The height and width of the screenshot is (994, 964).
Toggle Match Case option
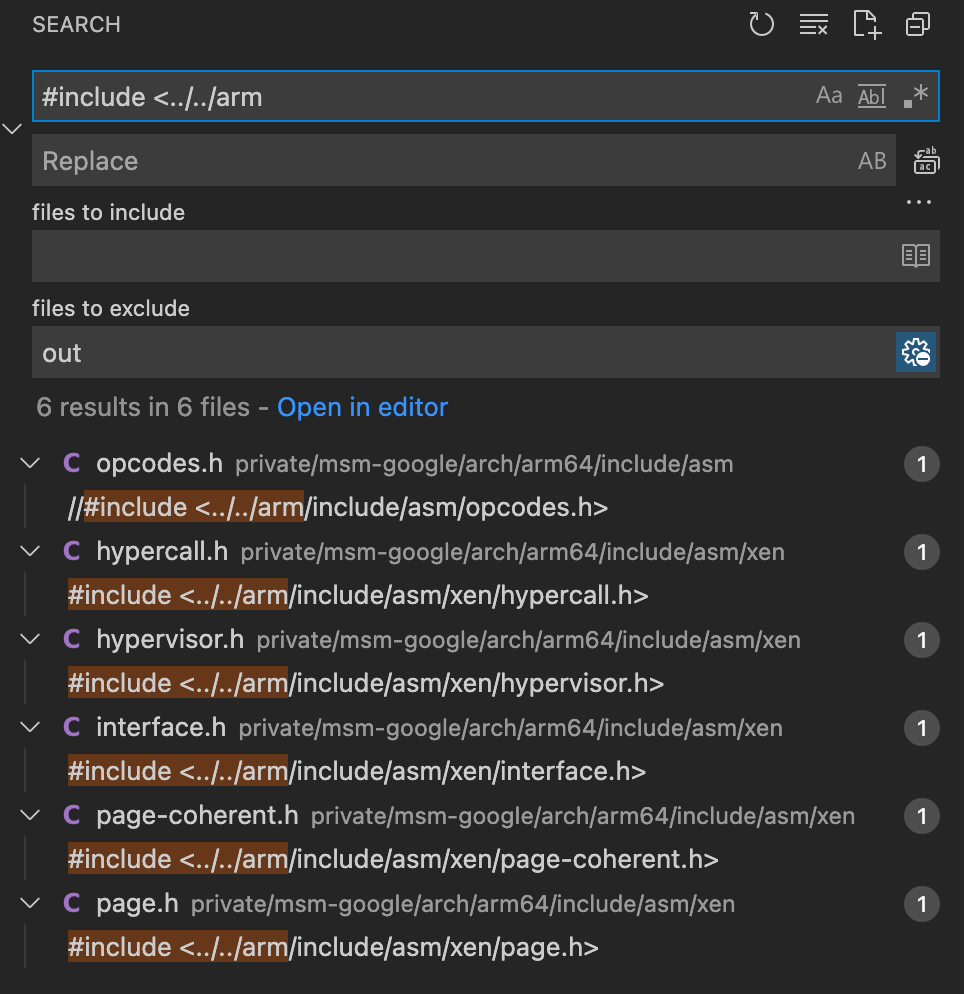(x=829, y=96)
